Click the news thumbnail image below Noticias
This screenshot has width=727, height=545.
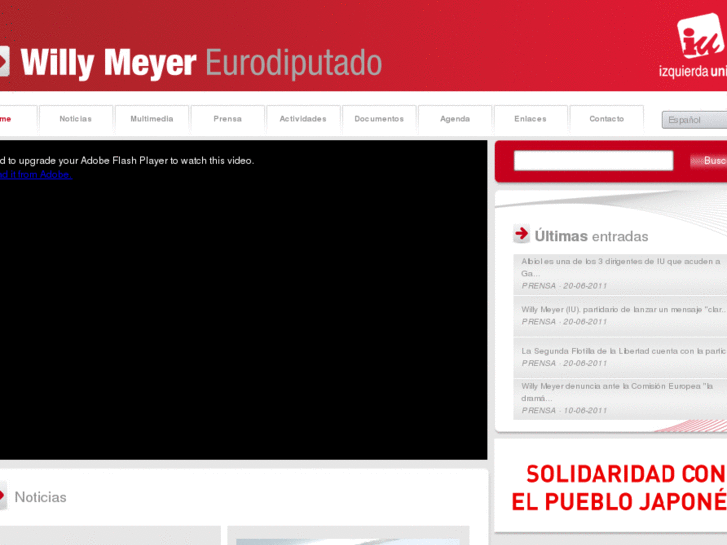(348, 541)
